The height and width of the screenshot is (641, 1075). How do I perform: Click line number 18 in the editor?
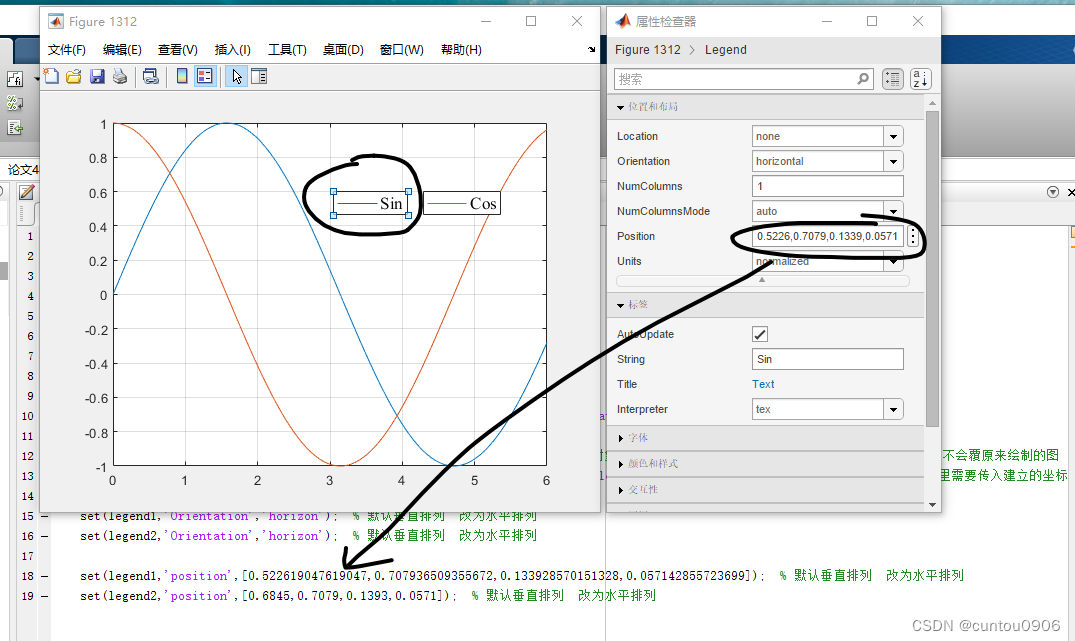[27, 576]
